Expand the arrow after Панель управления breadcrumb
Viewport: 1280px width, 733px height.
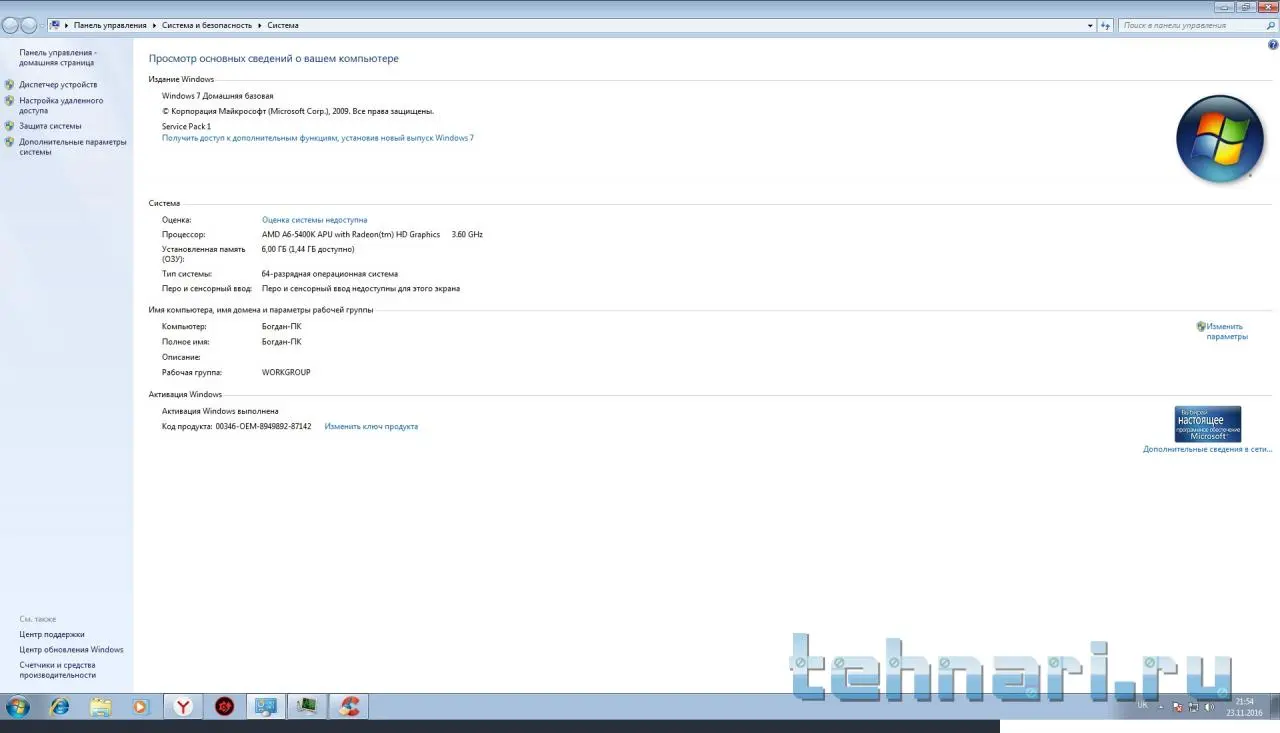(x=154, y=25)
